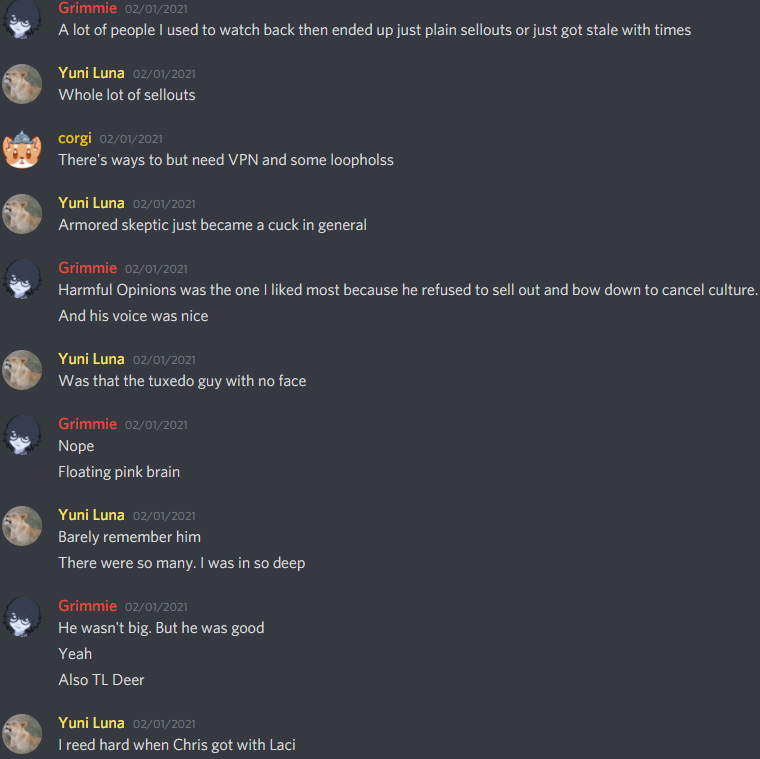Open Yuni Luna's avatar beside 'Barely remember him'
The image size is (760, 759).
pyautogui.click(x=22, y=526)
